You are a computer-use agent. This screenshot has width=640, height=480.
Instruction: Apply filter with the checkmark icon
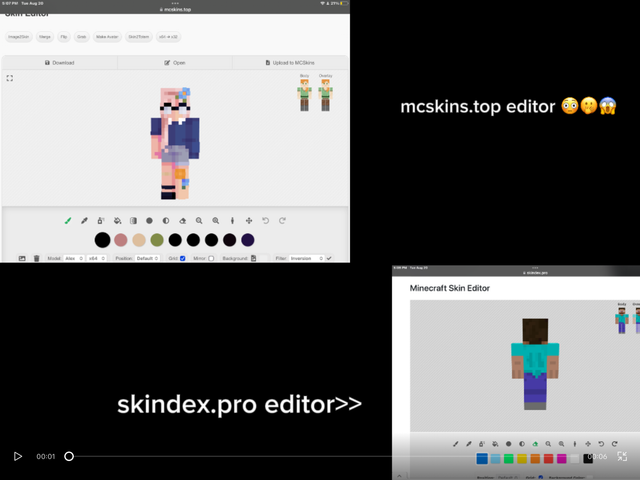329,258
